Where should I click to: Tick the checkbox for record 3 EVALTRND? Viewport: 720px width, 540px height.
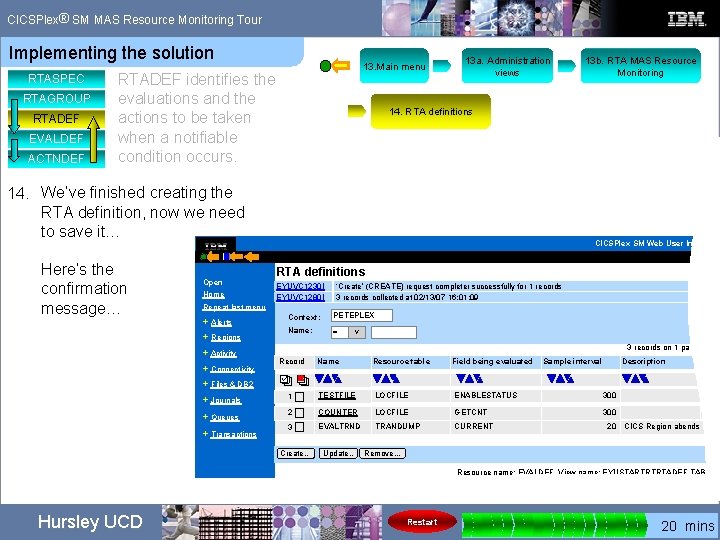tap(299, 427)
